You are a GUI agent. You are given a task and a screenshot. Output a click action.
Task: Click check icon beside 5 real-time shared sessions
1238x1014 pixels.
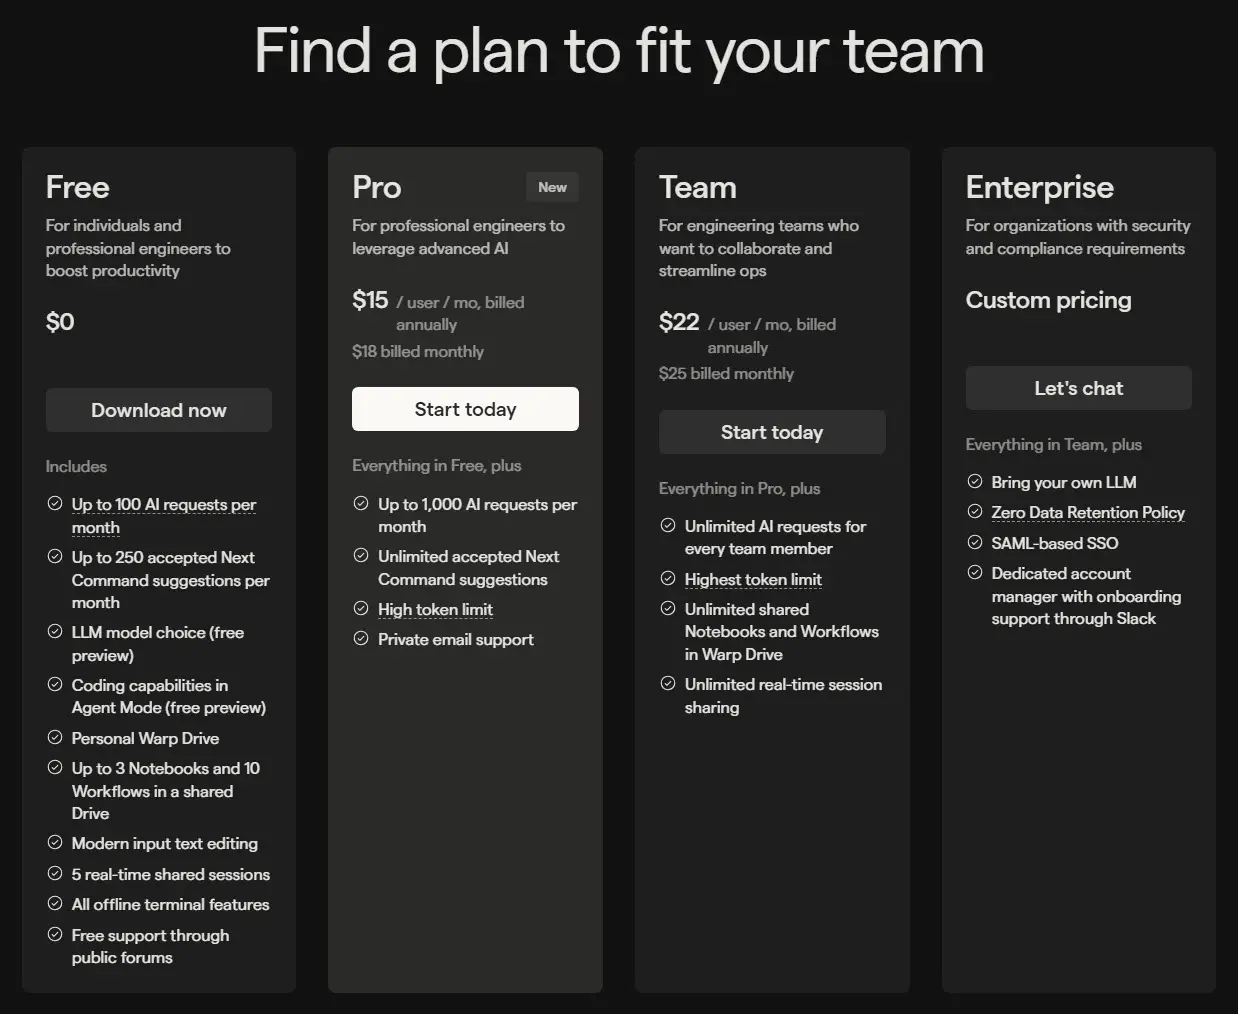pos(55,874)
